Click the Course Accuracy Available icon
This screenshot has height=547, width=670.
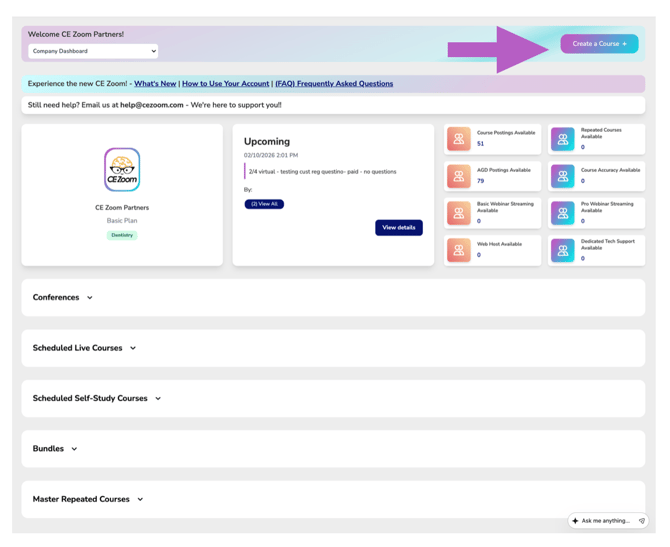(x=563, y=176)
